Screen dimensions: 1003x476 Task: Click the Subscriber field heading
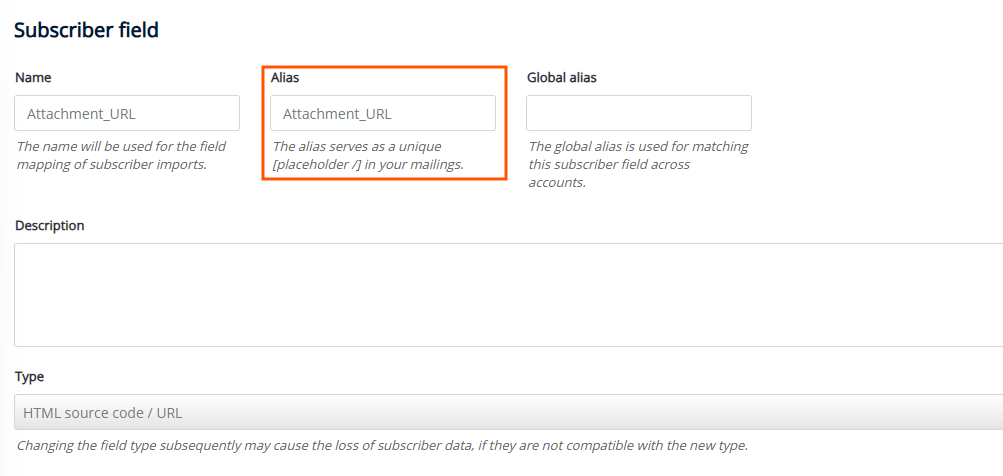tap(86, 30)
